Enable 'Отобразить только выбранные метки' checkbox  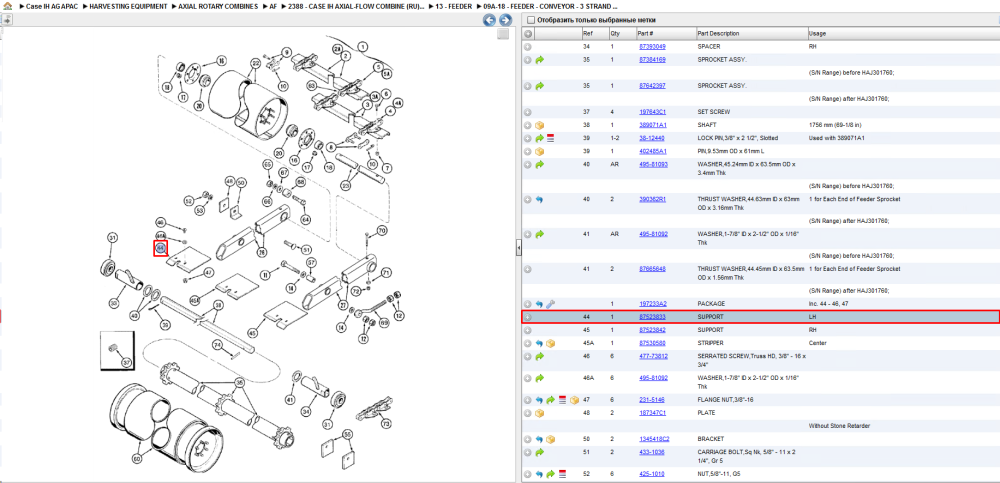tap(531, 20)
